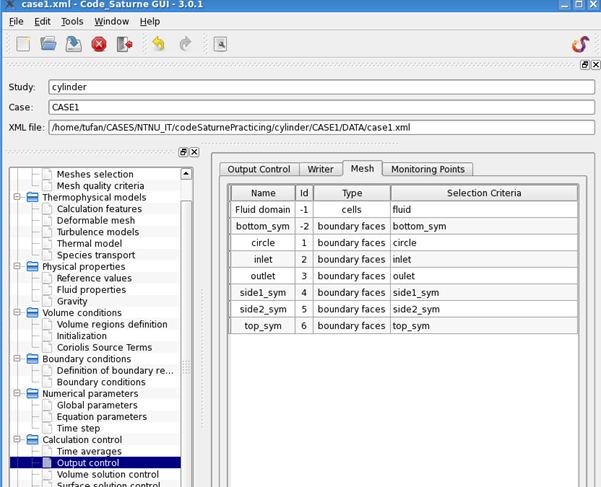Click the magnifier page search icon

point(220,44)
